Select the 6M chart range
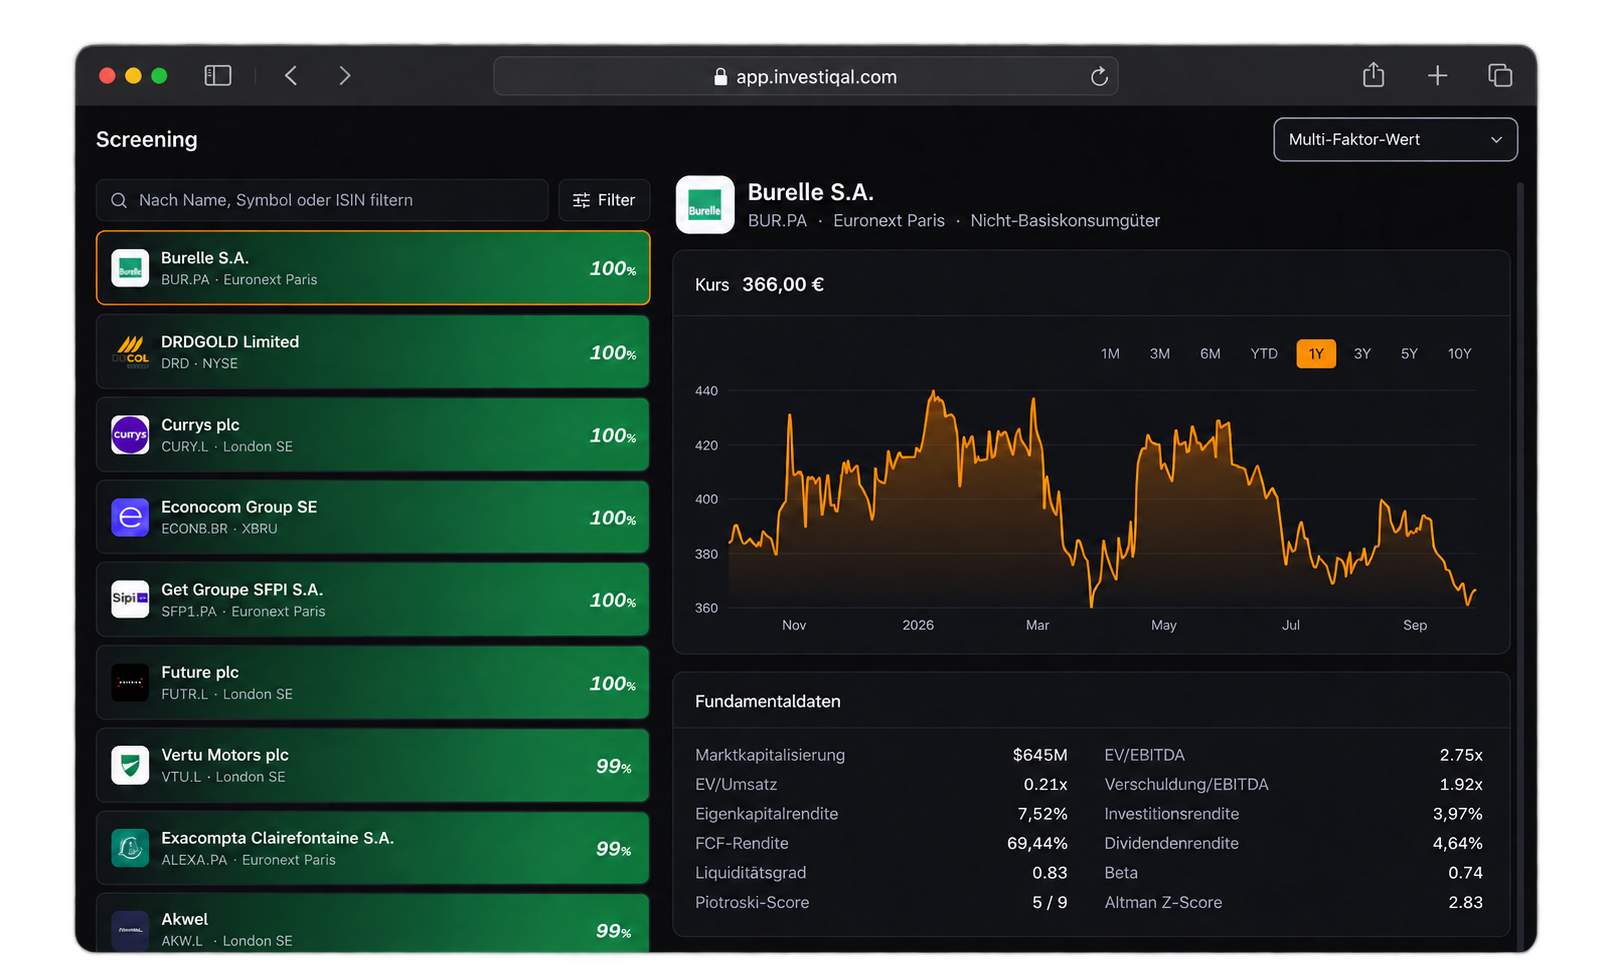This screenshot has width=1610, height=977. [1210, 354]
